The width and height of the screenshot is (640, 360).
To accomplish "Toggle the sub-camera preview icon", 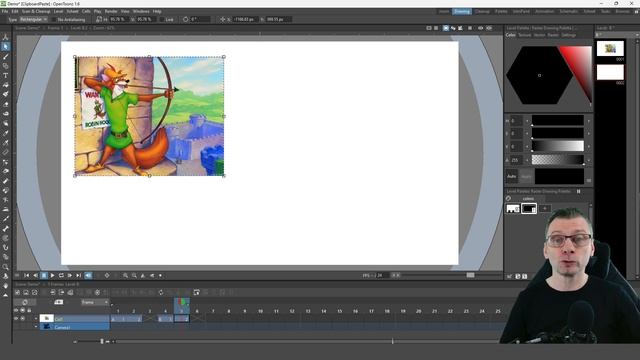I will (489, 28).
